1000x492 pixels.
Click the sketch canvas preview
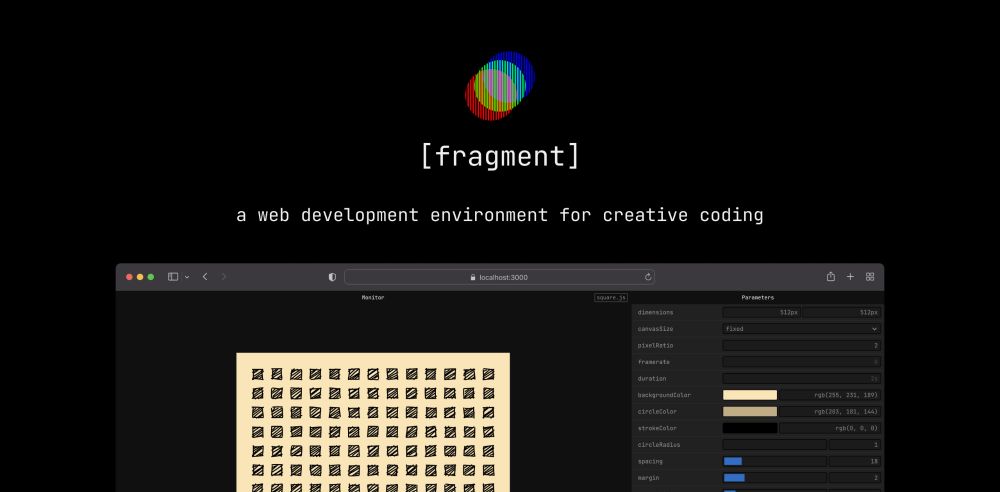[373, 422]
